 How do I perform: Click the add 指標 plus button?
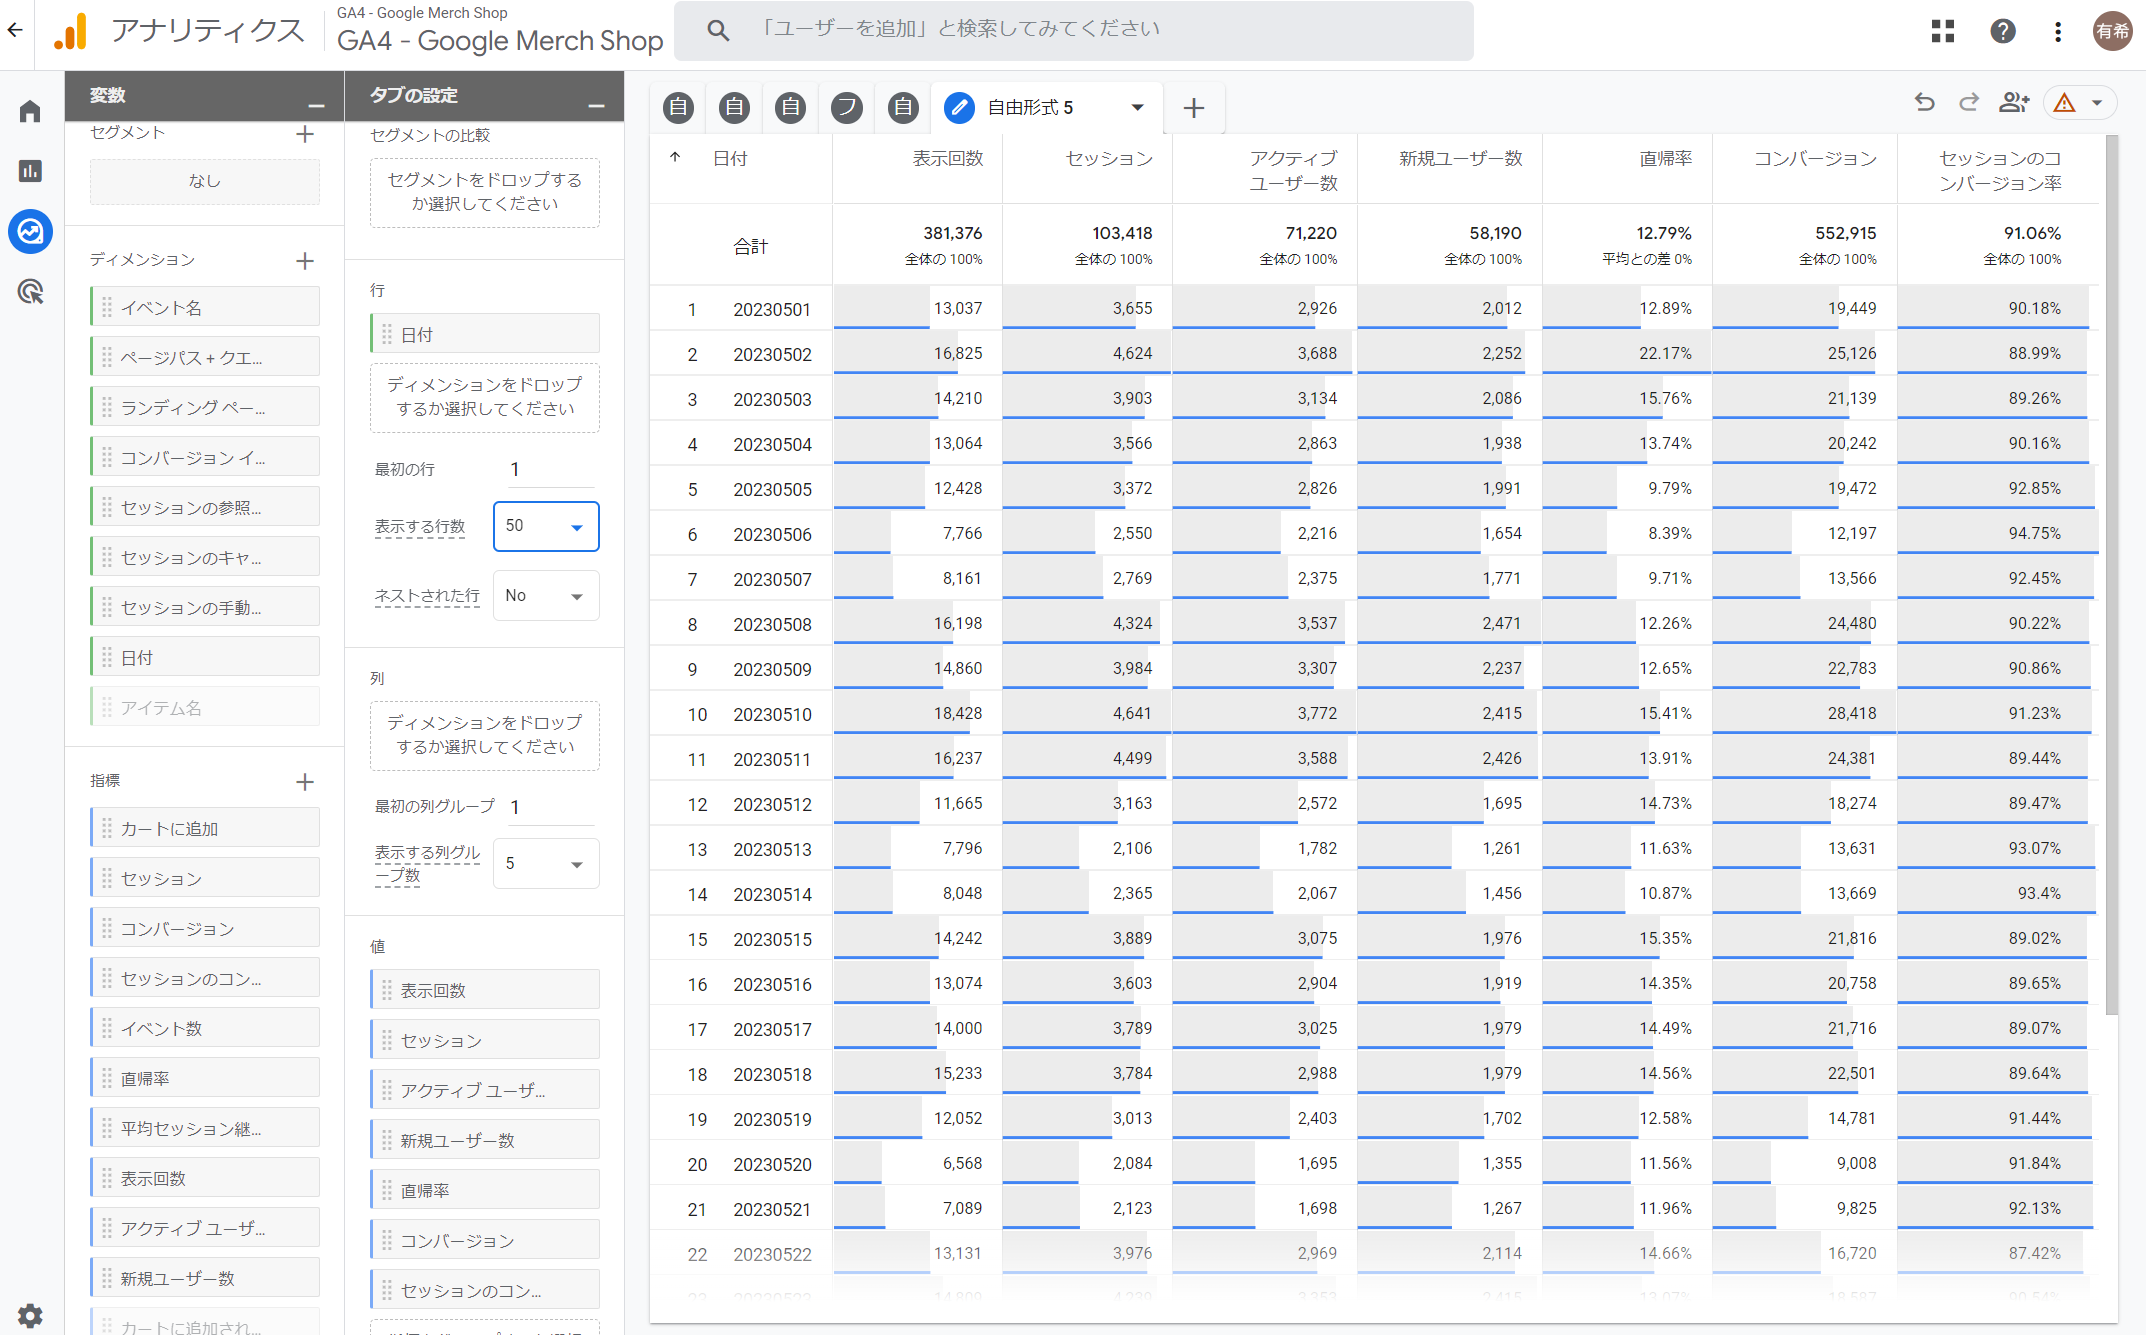tap(305, 782)
